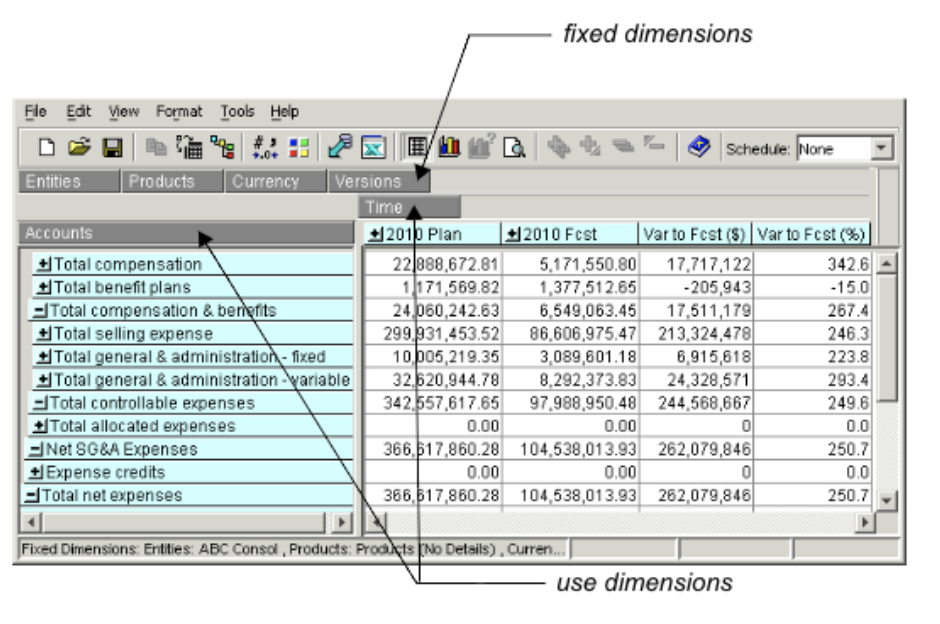This screenshot has height=624, width=940.
Task: Click the Open folder toolbar icon
Action: [x=78, y=149]
